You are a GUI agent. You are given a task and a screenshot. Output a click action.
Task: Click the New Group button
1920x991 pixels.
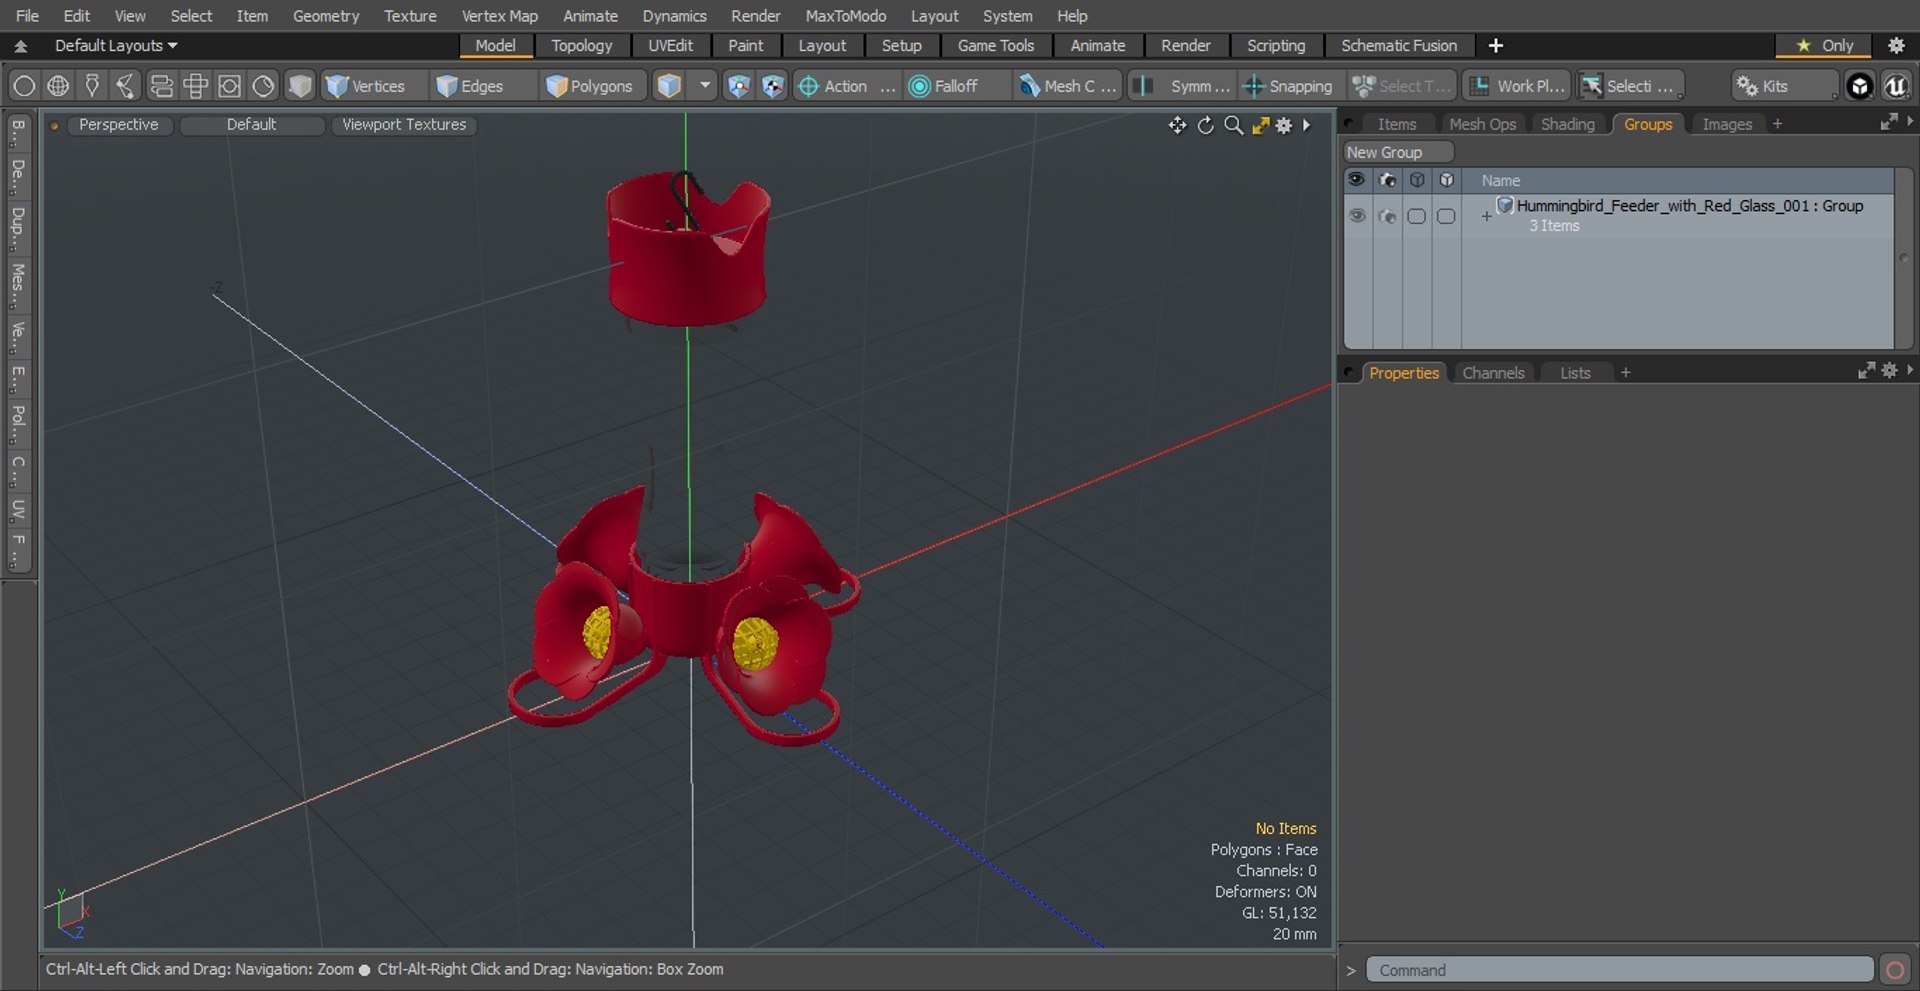(1397, 152)
